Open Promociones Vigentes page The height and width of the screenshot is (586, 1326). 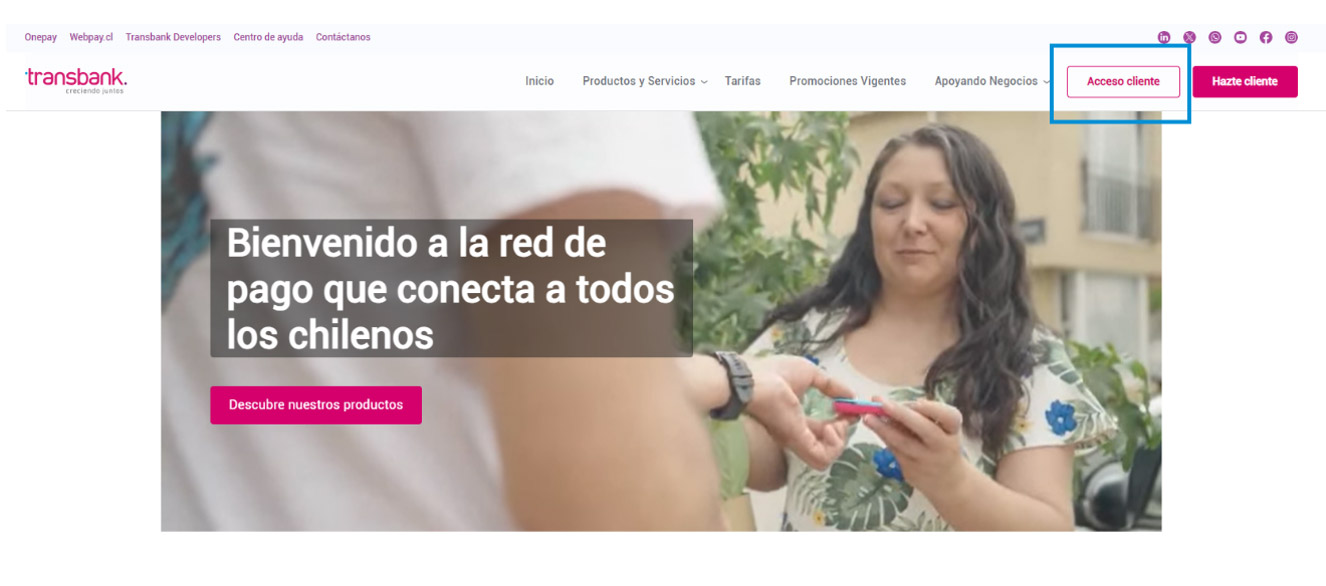847,81
